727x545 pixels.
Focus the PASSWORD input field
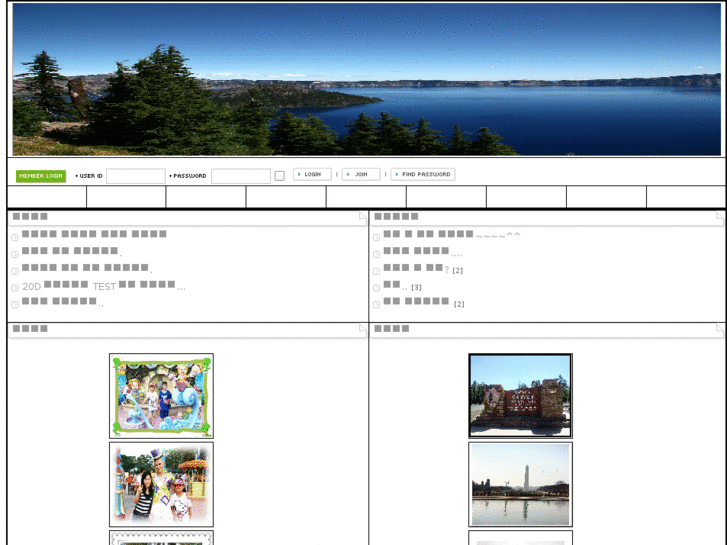(241, 176)
